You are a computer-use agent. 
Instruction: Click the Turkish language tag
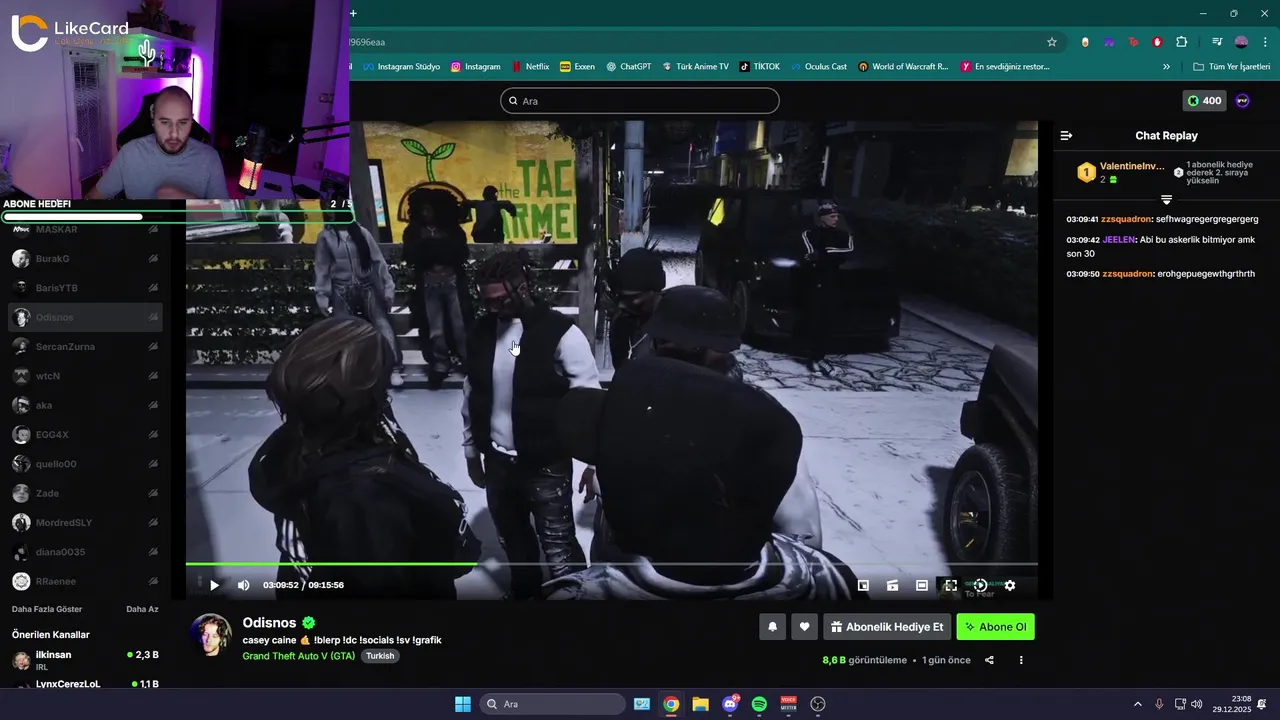tap(380, 656)
